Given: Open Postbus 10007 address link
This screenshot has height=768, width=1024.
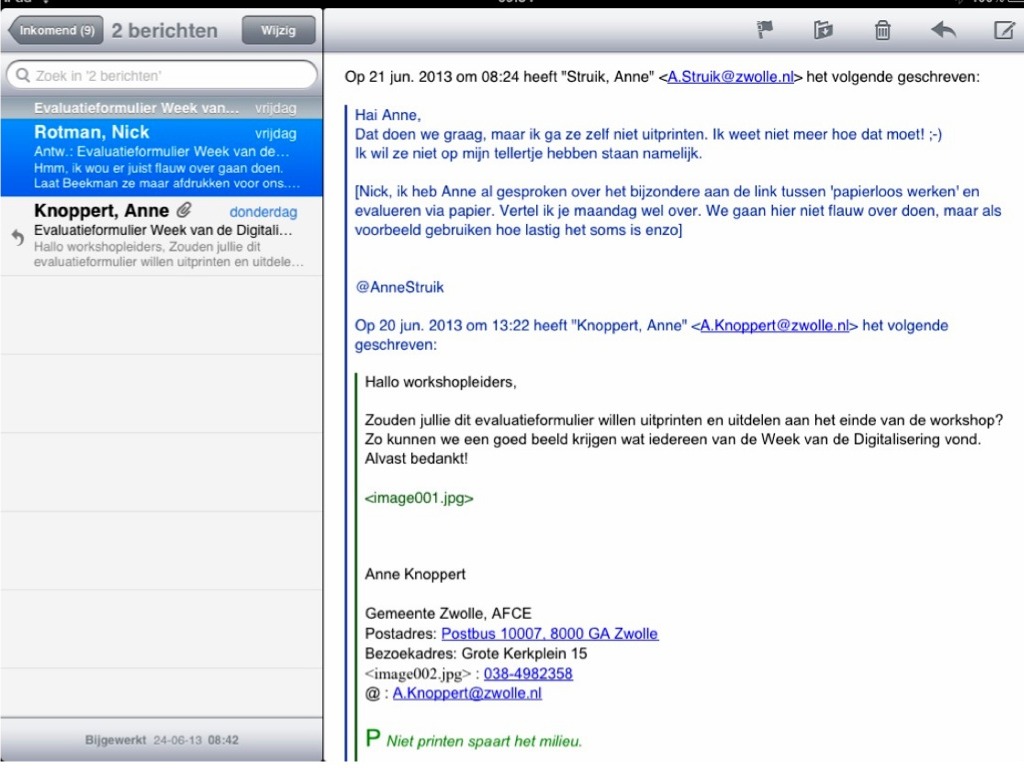Looking at the screenshot, I should 549,634.
